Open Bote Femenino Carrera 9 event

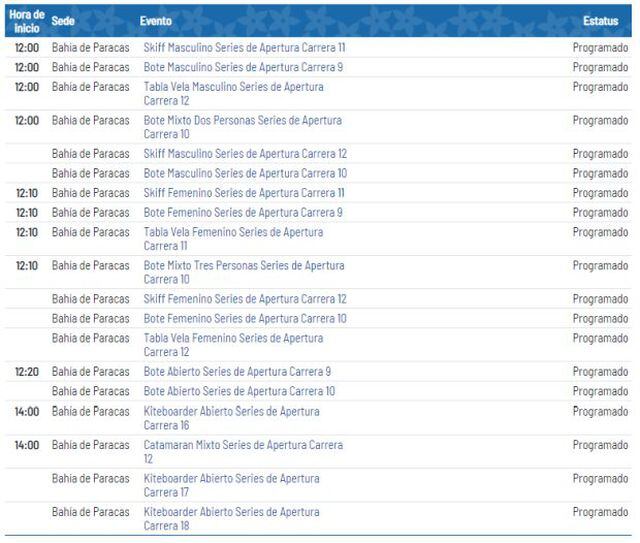point(243,212)
